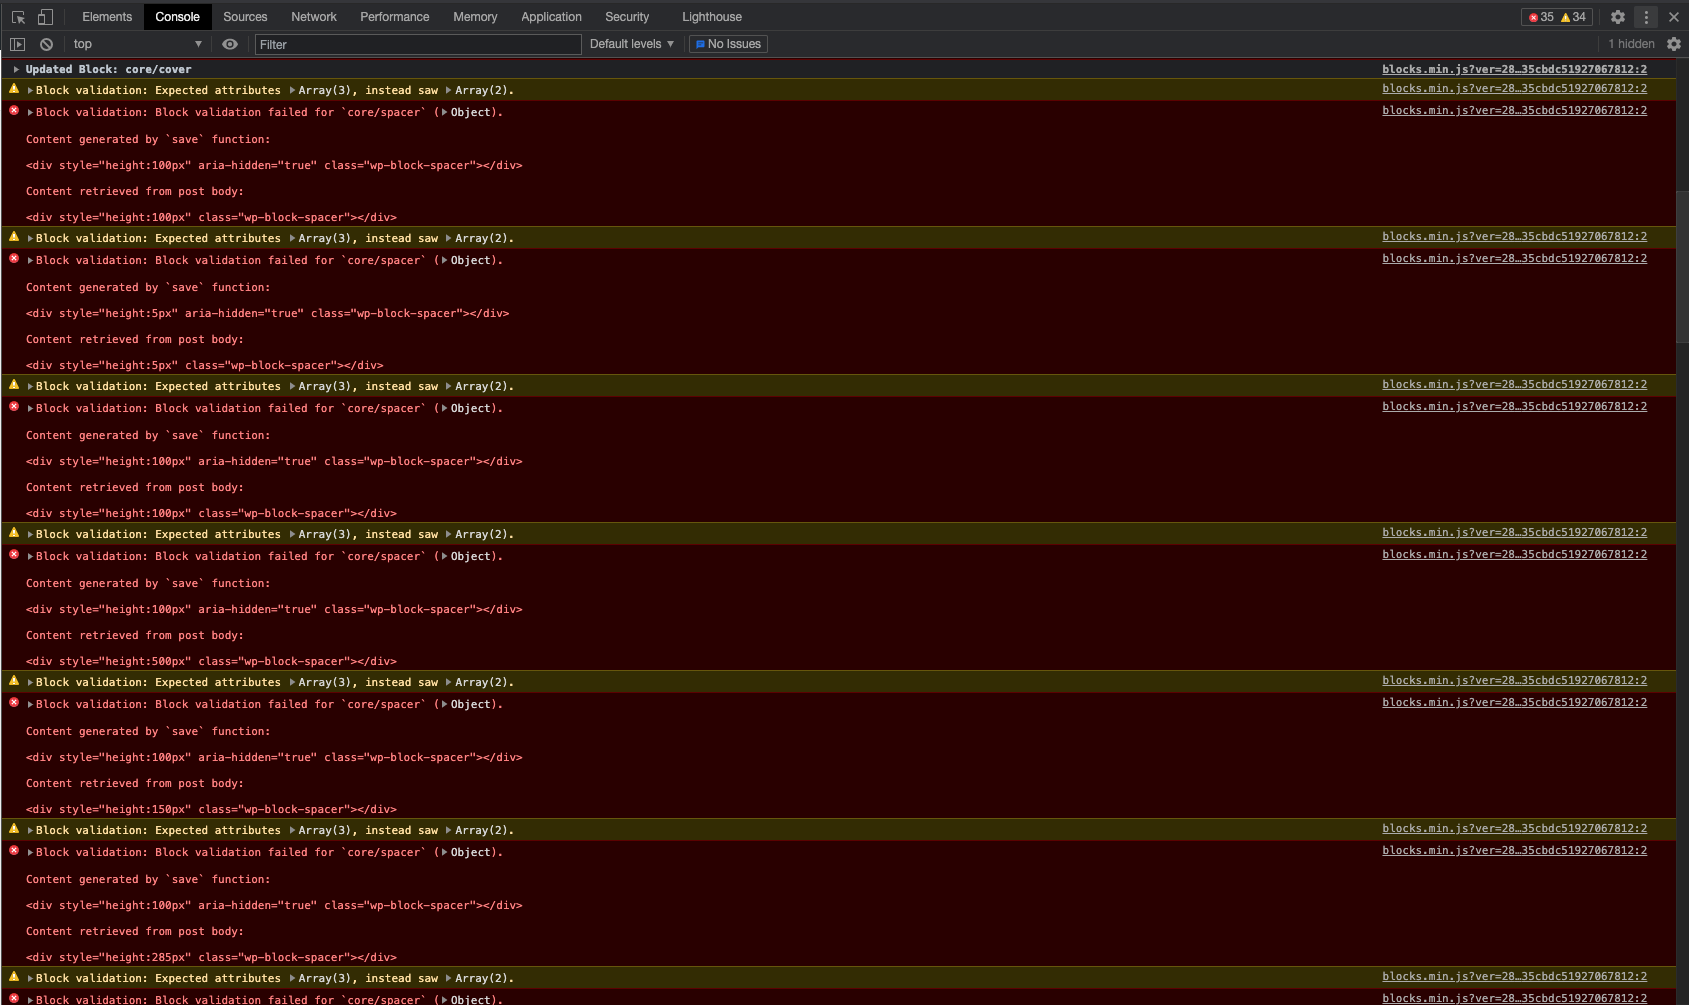The width and height of the screenshot is (1689, 1005).
Task: Focus the console Filter input field
Action: [418, 44]
